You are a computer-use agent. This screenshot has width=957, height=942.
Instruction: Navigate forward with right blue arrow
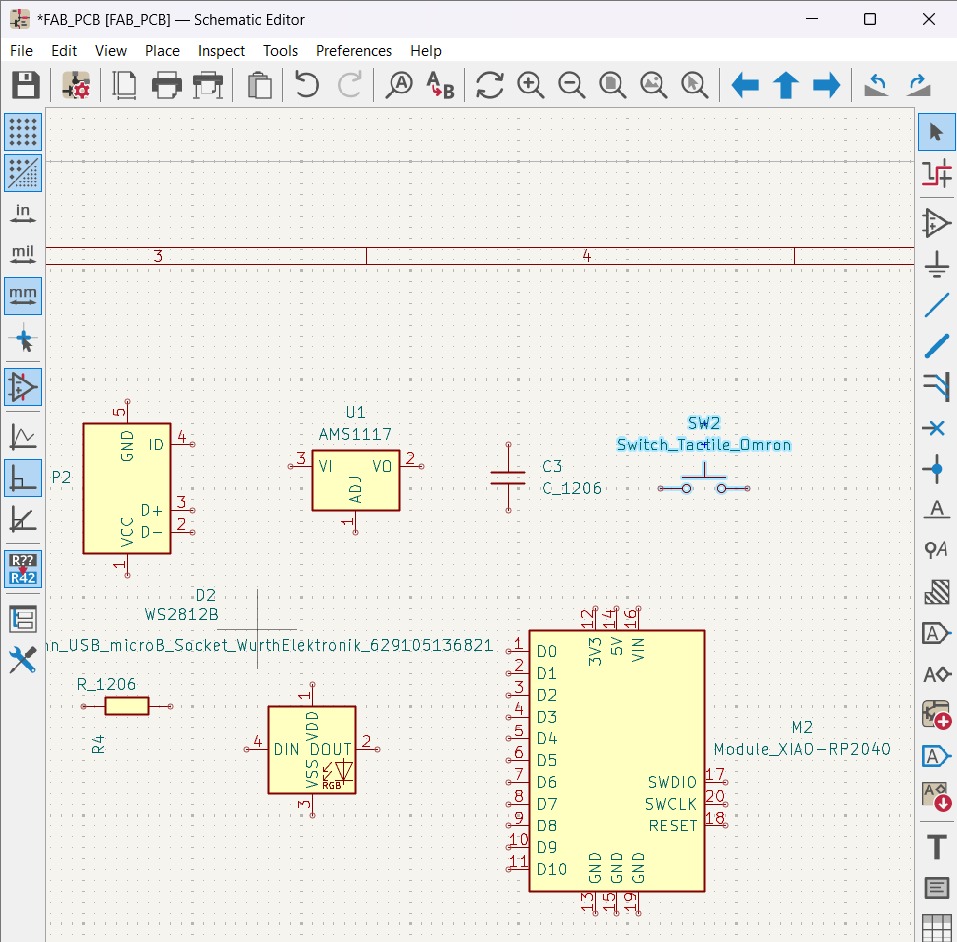tap(826, 85)
